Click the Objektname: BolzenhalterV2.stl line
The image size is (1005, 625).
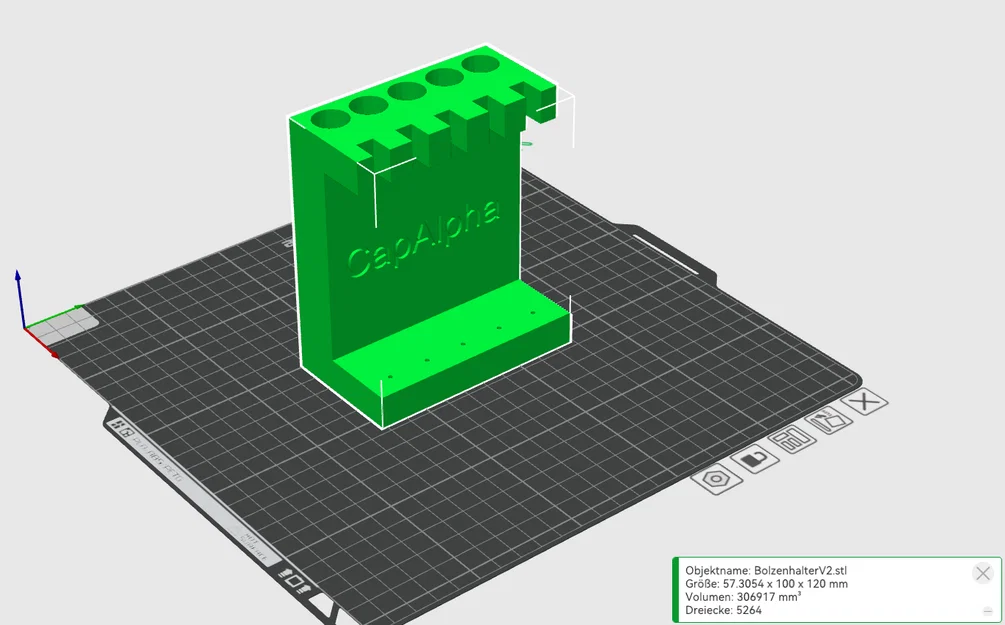click(766, 571)
